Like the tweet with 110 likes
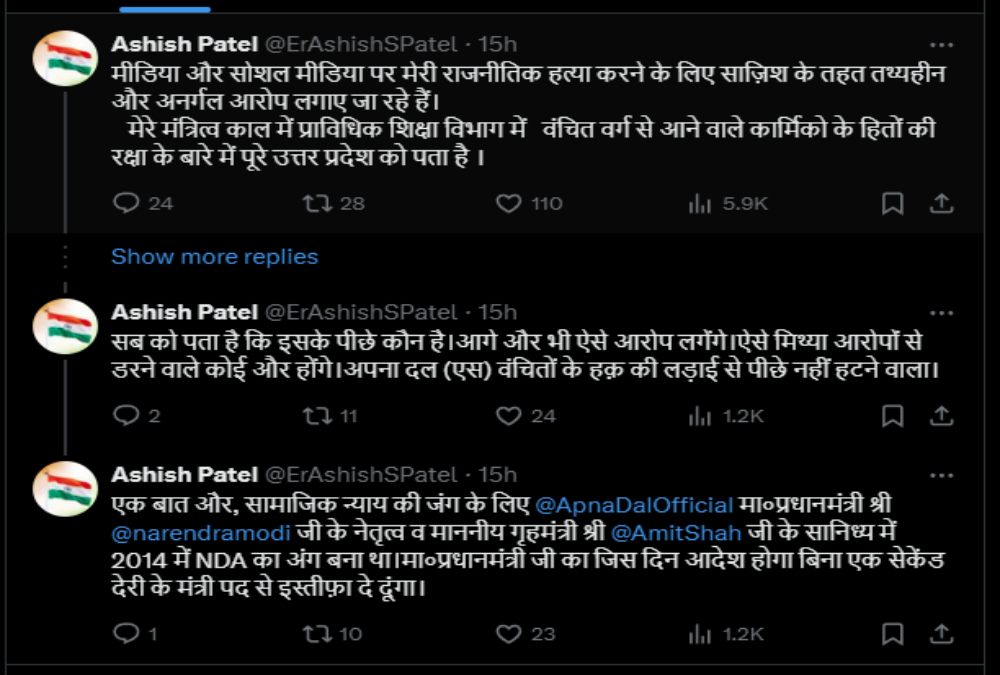The width and height of the screenshot is (1000, 675). pyautogui.click(x=509, y=203)
